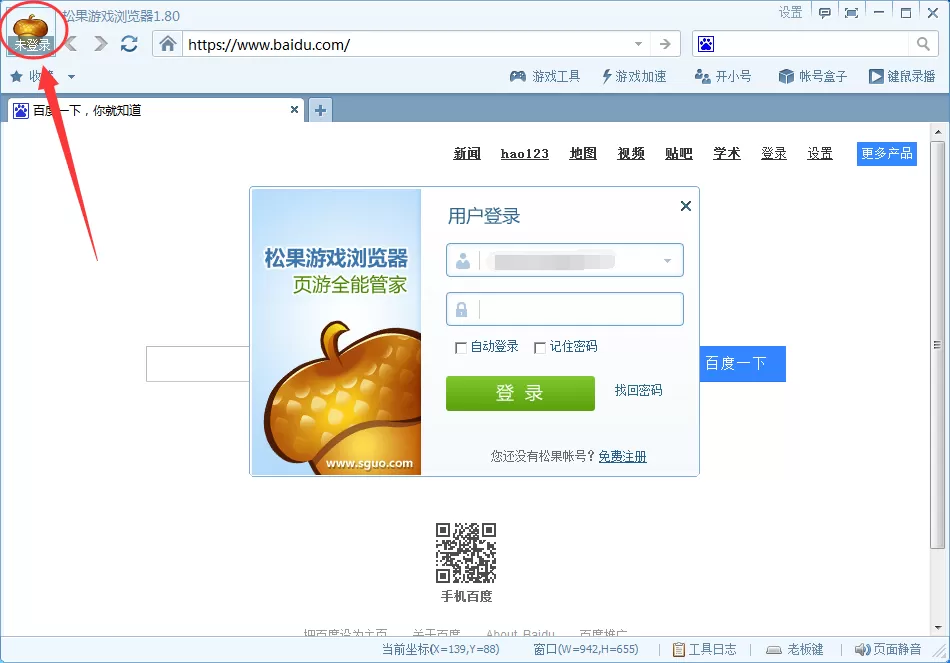
Task: Click the Baidu paw search engine icon
Action: pyautogui.click(x=706, y=44)
